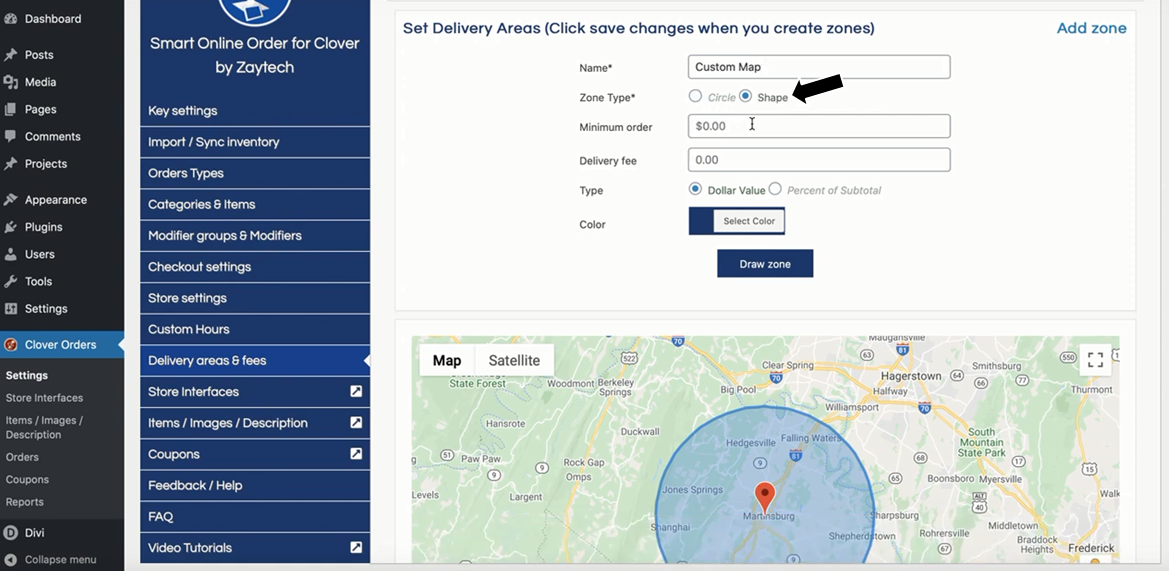
Task: Click the Posts pin icon
Action: (10, 54)
